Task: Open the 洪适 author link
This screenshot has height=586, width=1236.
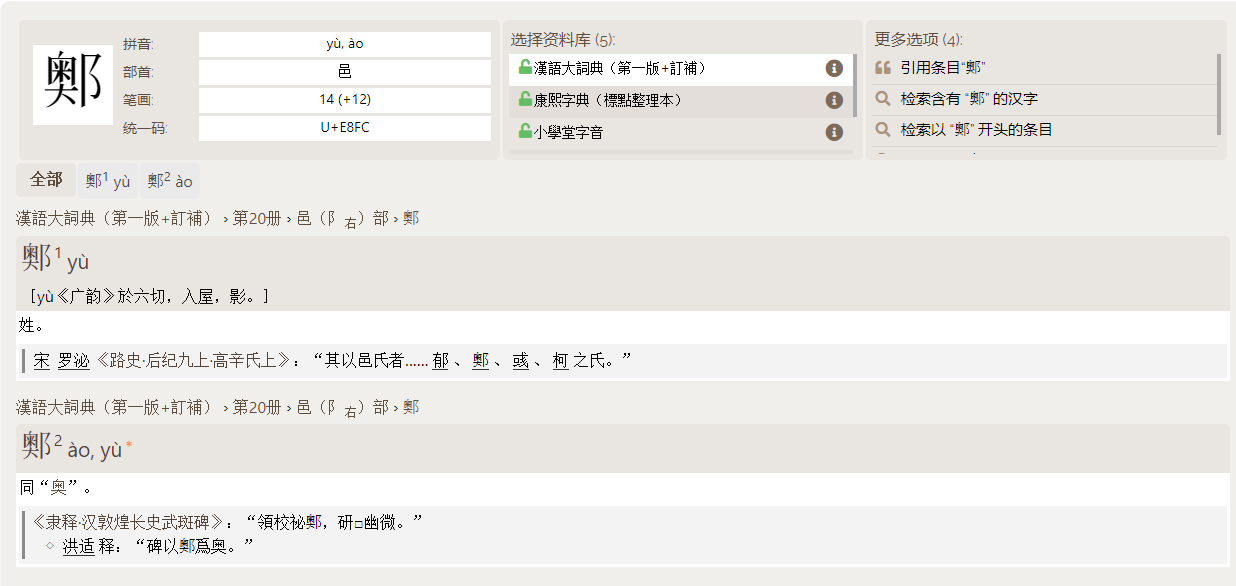Action: tap(78, 546)
